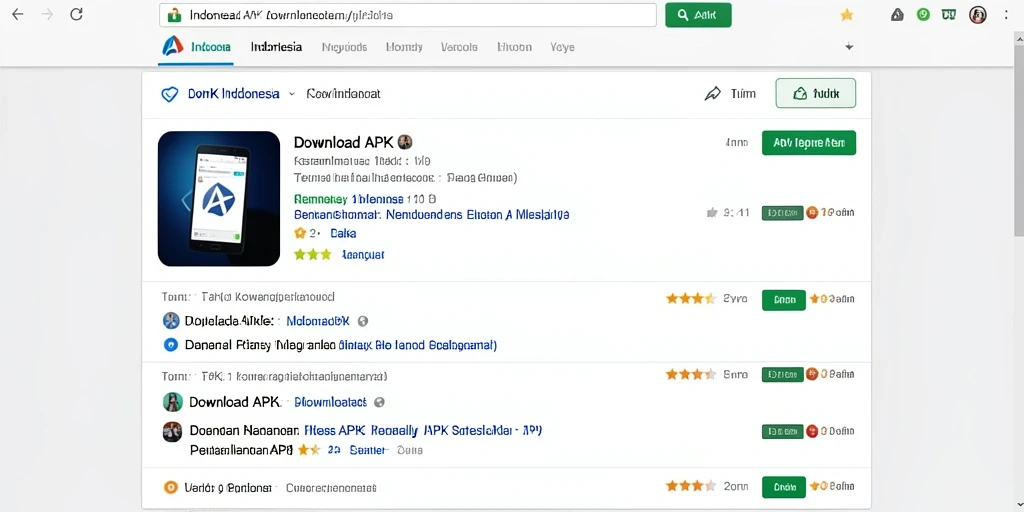Click the avatar icon before Doandan Nananoan
The width and height of the screenshot is (1024, 512).
(x=172, y=432)
